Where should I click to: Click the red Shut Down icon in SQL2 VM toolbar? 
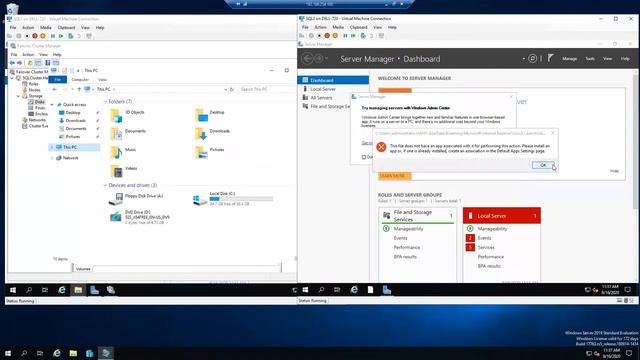pos(327,36)
